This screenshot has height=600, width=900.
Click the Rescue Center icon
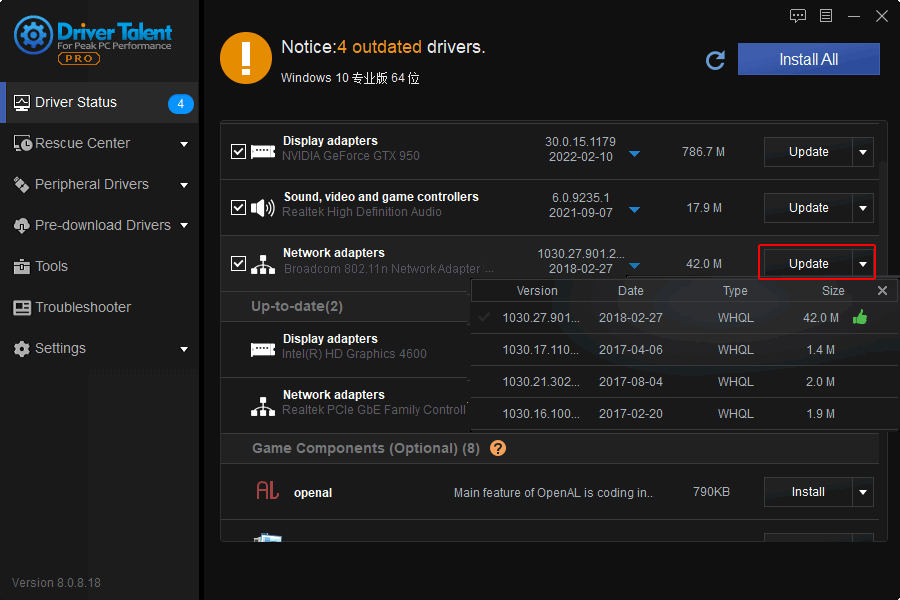(x=22, y=144)
